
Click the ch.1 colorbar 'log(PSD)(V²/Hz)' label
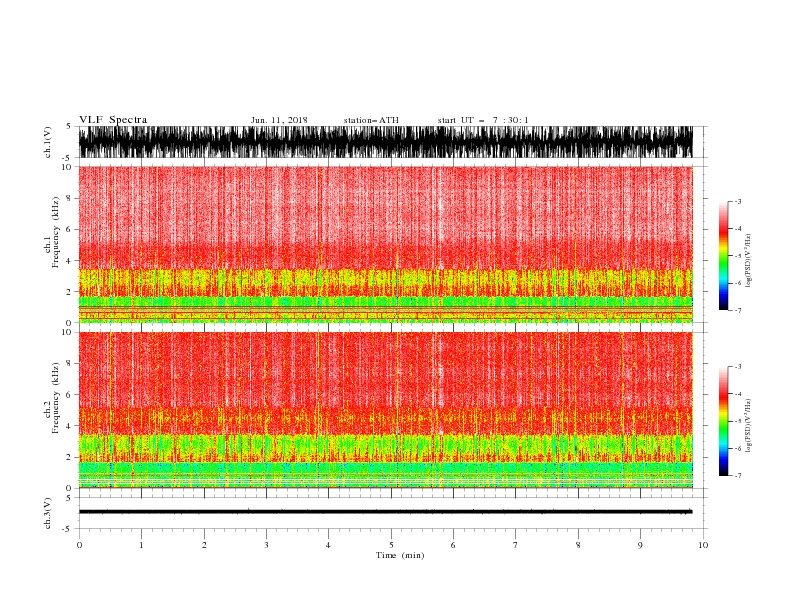coord(749,261)
